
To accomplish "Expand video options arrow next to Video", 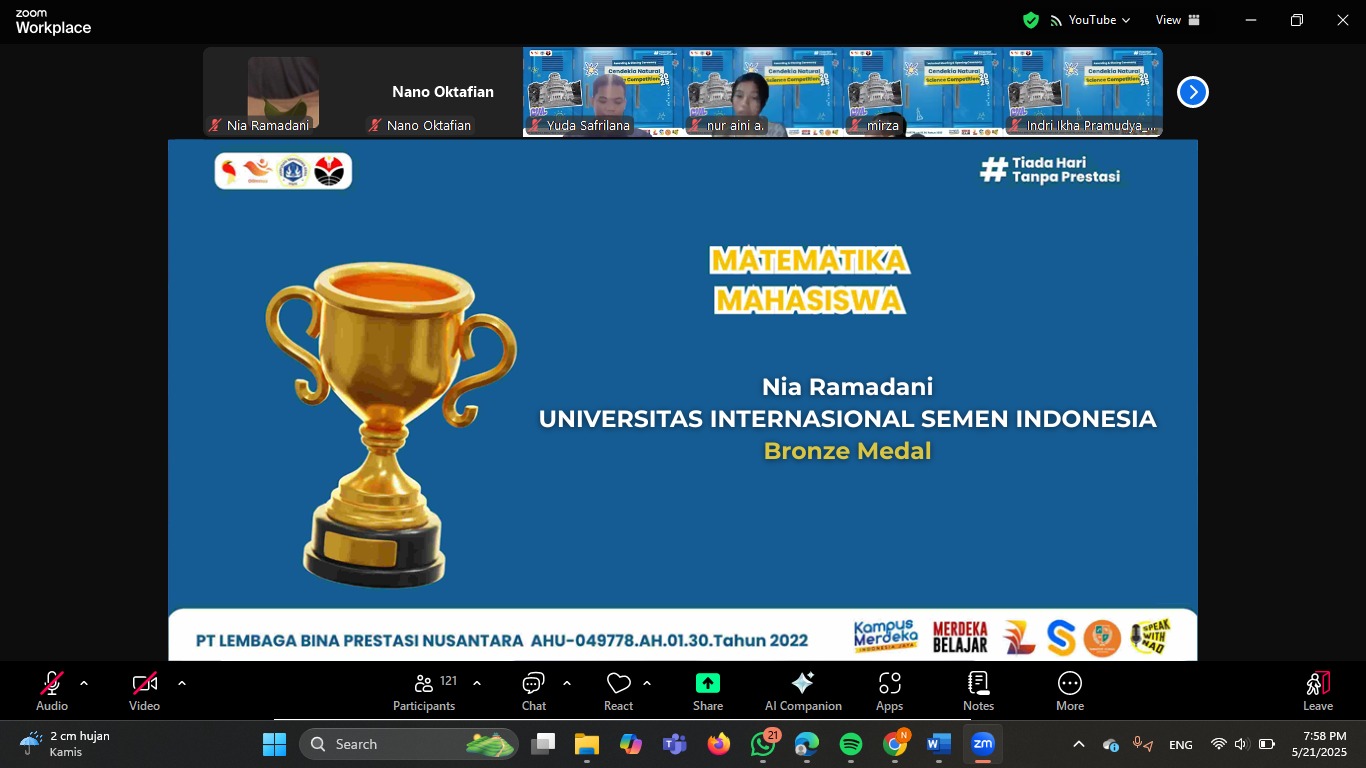I will tap(182, 684).
